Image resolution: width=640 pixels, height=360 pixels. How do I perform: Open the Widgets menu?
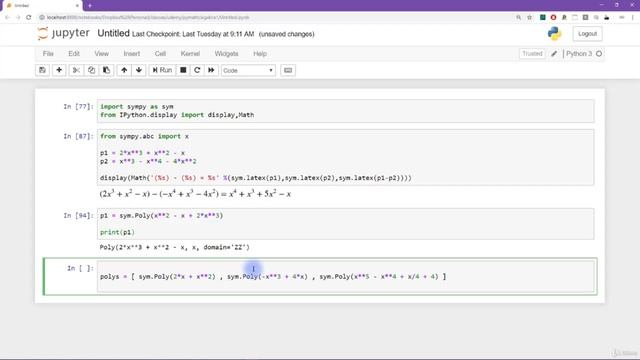point(226,53)
